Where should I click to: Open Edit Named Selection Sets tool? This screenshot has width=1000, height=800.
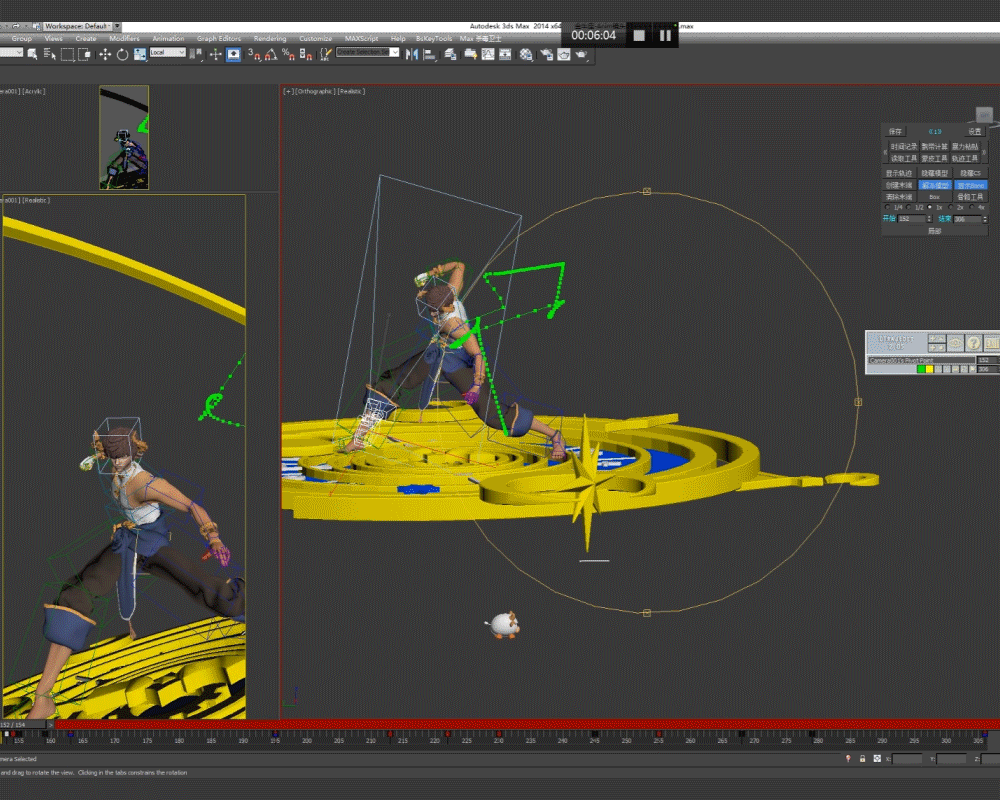[x=326, y=54]
